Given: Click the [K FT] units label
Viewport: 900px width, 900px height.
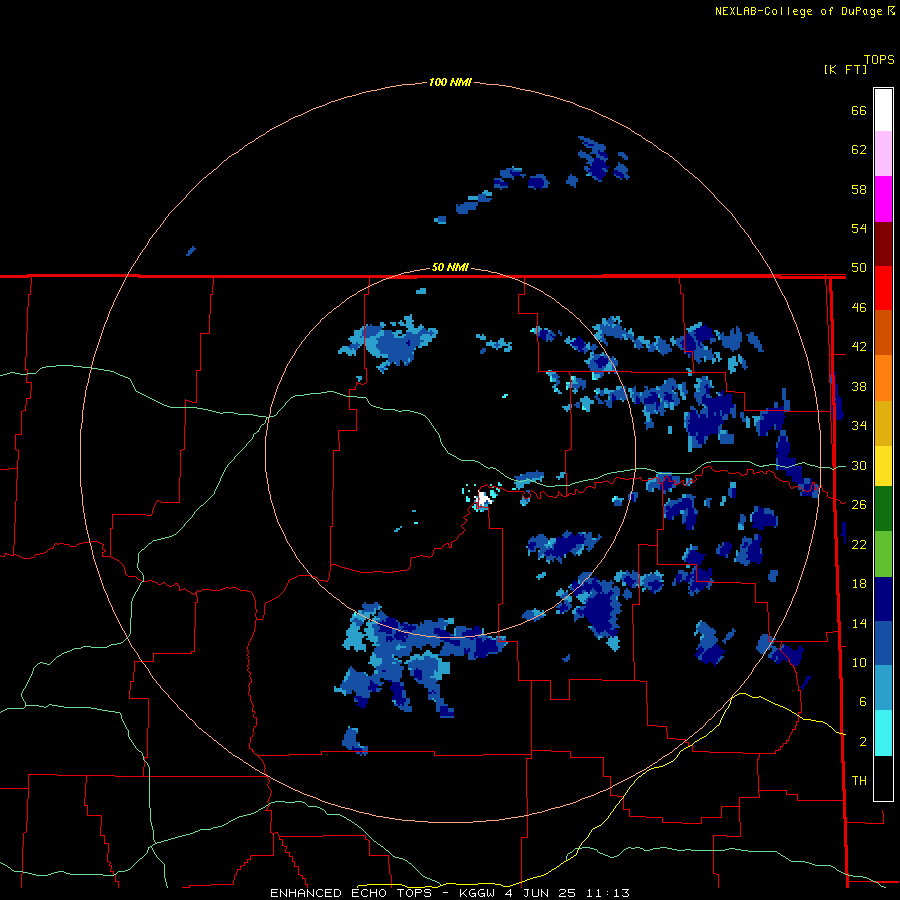Looking at the screenshot, I should (845, 69).
